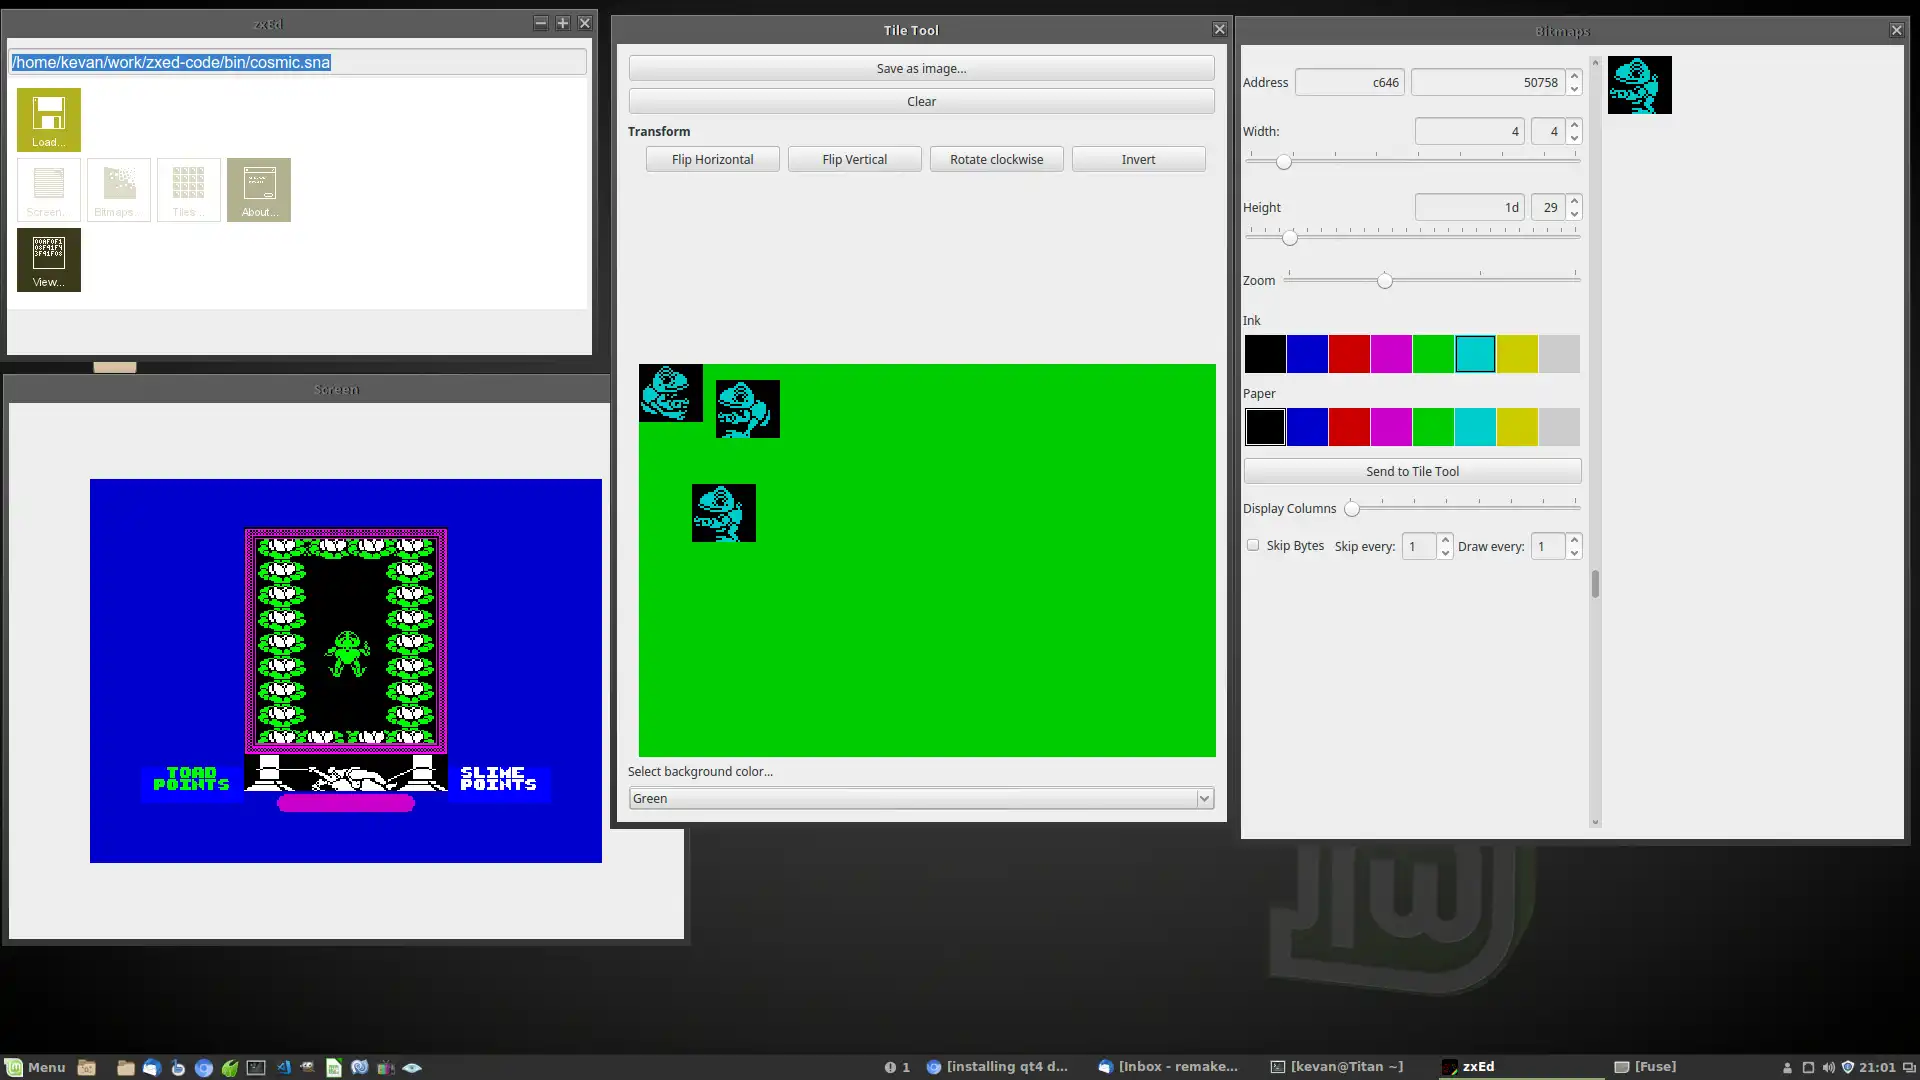The width and height of the screenshot is (1920, 1080).
Task: Select the Rotate Clockwise button
Action: [x=997, y=158]
